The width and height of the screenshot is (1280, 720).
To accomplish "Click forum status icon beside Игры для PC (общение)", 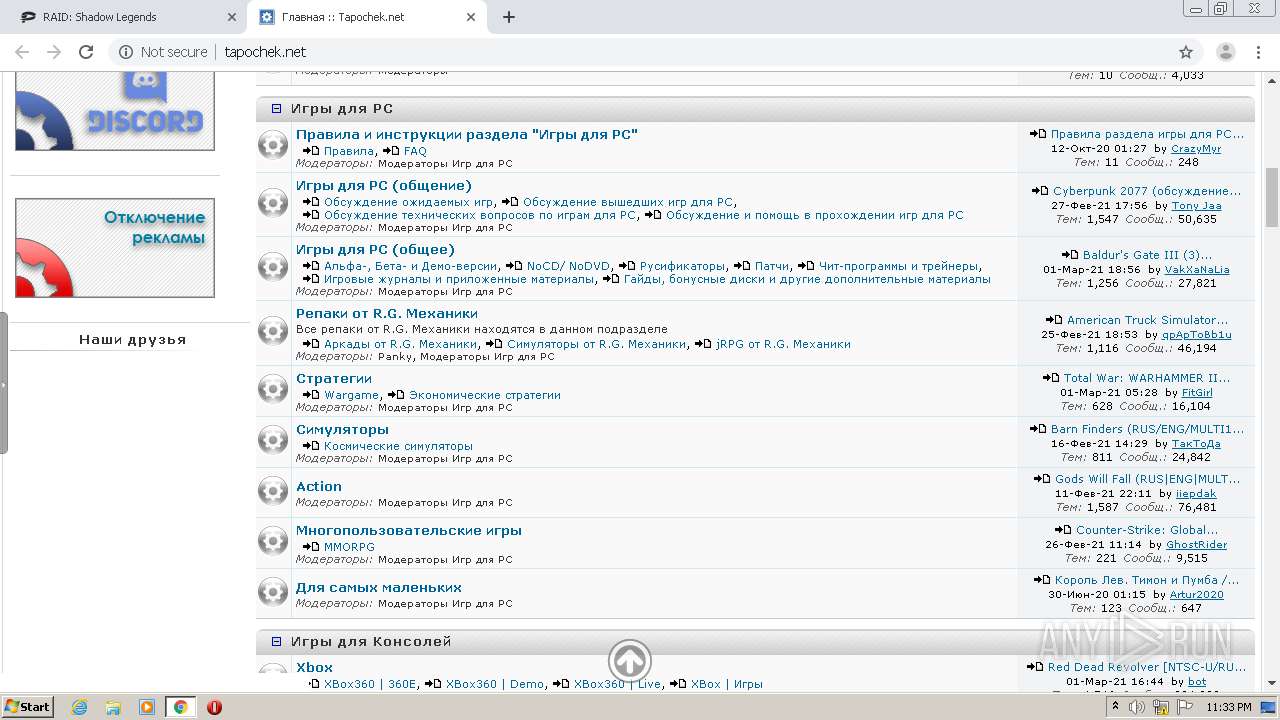I will click(273, 203).
